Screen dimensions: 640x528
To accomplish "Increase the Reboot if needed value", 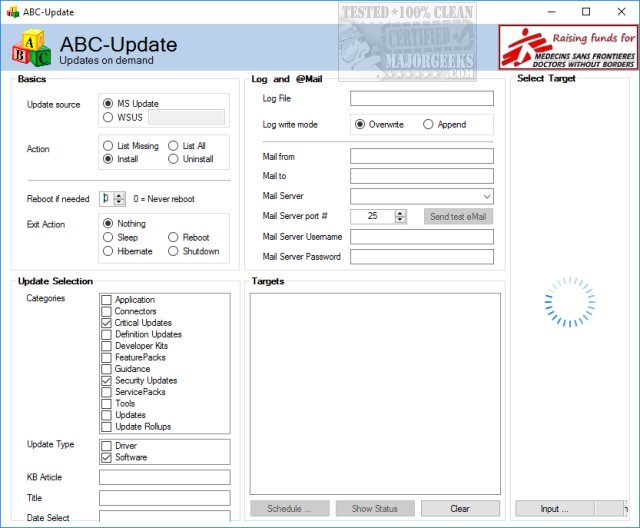I will pyautogui.click(x=120, y=195).
